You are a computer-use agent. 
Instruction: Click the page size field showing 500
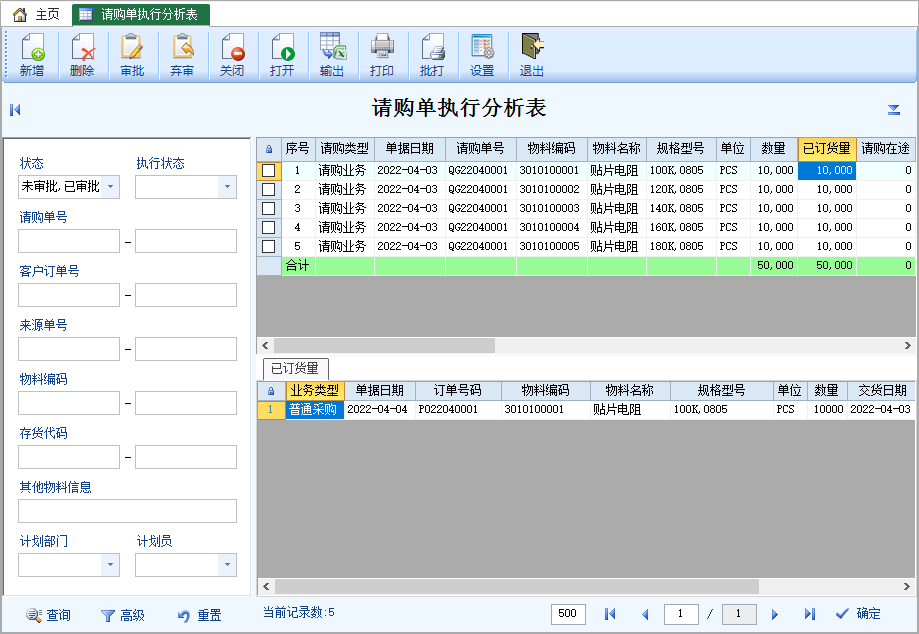tap(567, 613)
